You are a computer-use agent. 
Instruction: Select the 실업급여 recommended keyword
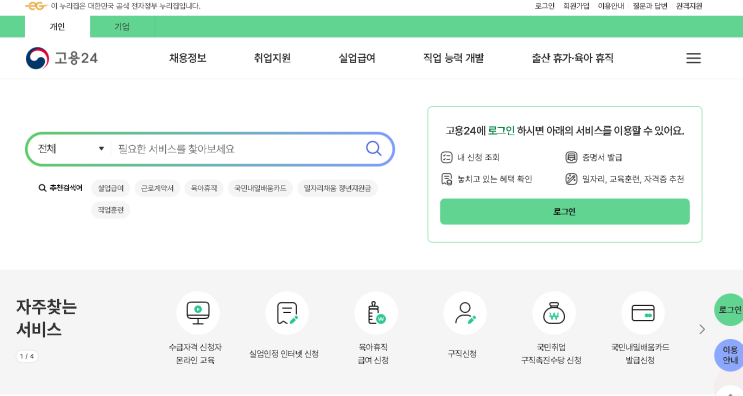(x=111, y=188)
